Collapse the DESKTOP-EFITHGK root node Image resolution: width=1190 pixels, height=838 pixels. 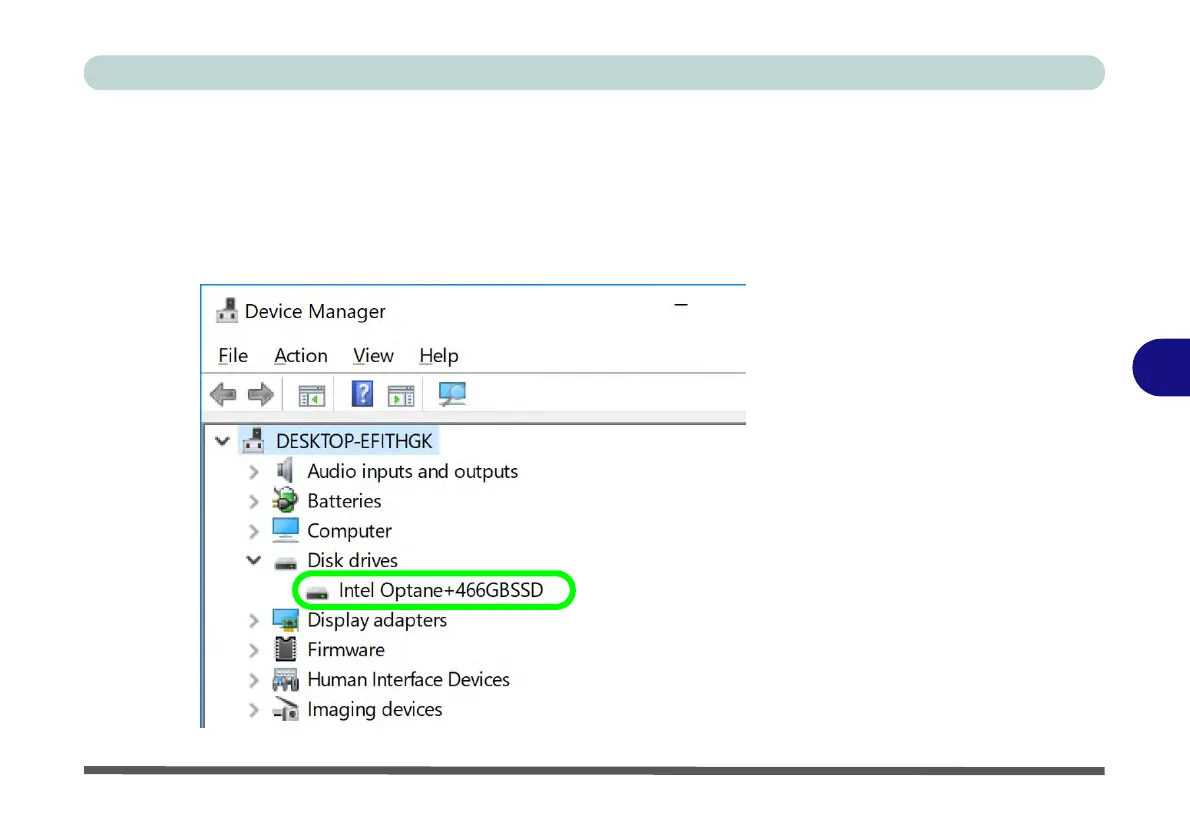coord(222,441)
